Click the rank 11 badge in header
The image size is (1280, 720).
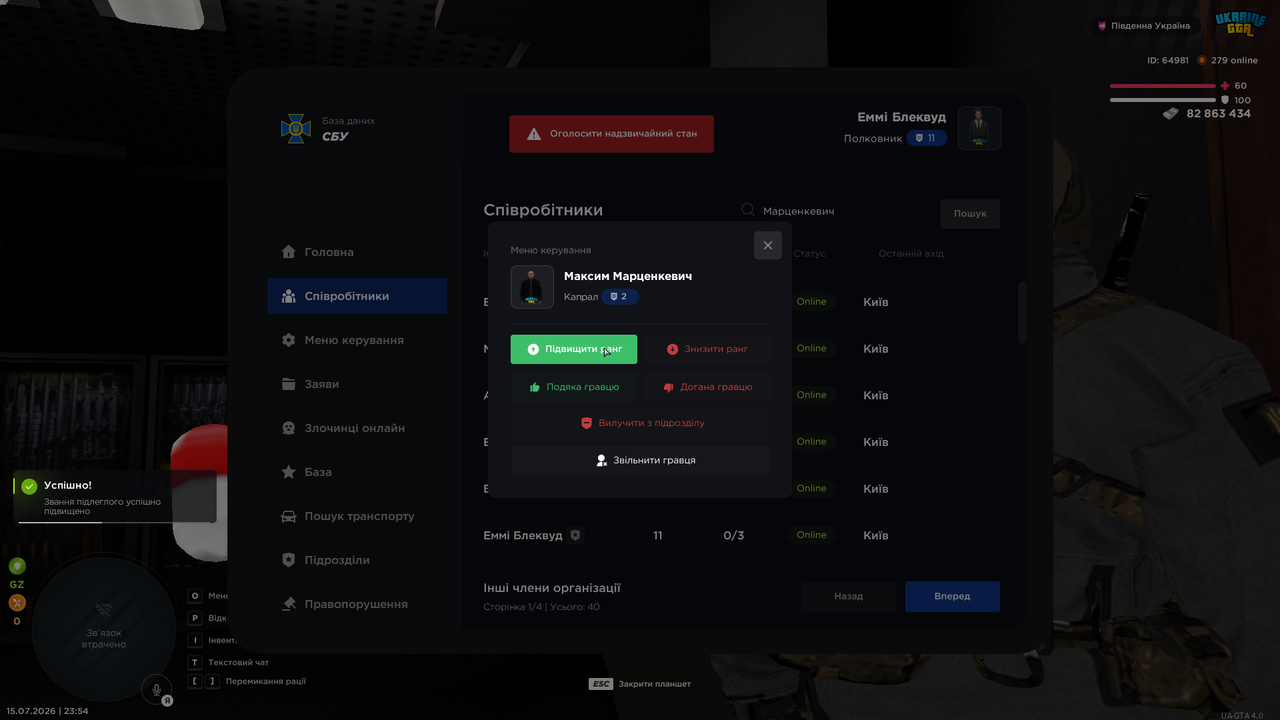point(926,138)
